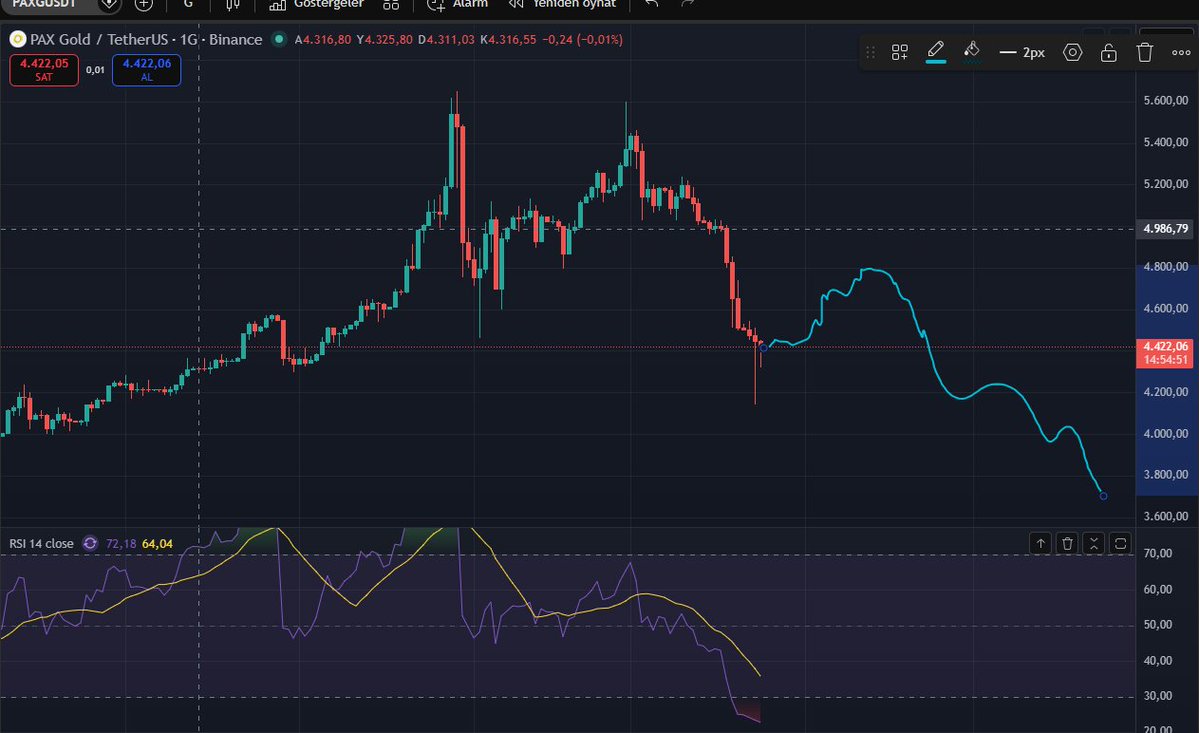Click the RSI scale 70,00 label
Screen dimensions: 1199x733
tap(1158, 553)
